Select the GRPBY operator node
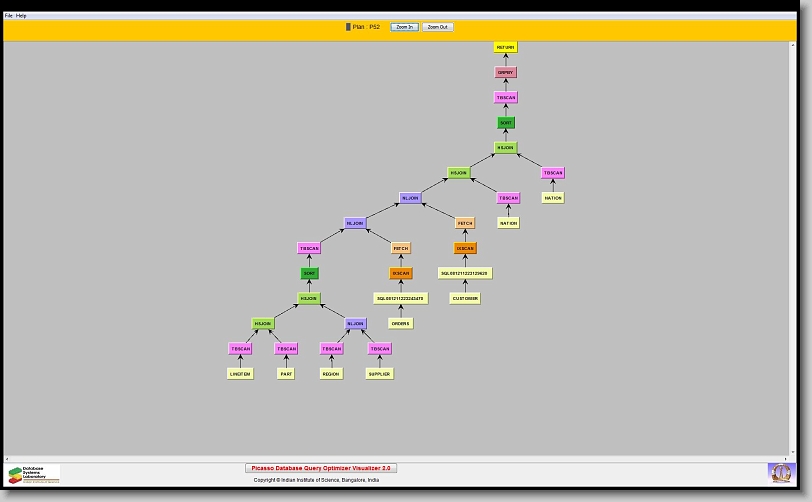 (506, 72)
